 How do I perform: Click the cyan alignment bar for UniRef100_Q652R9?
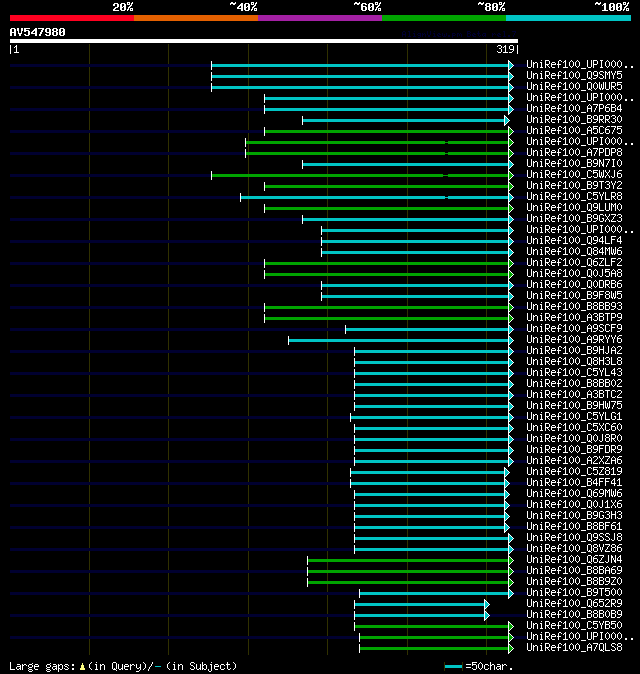point(422,604)
